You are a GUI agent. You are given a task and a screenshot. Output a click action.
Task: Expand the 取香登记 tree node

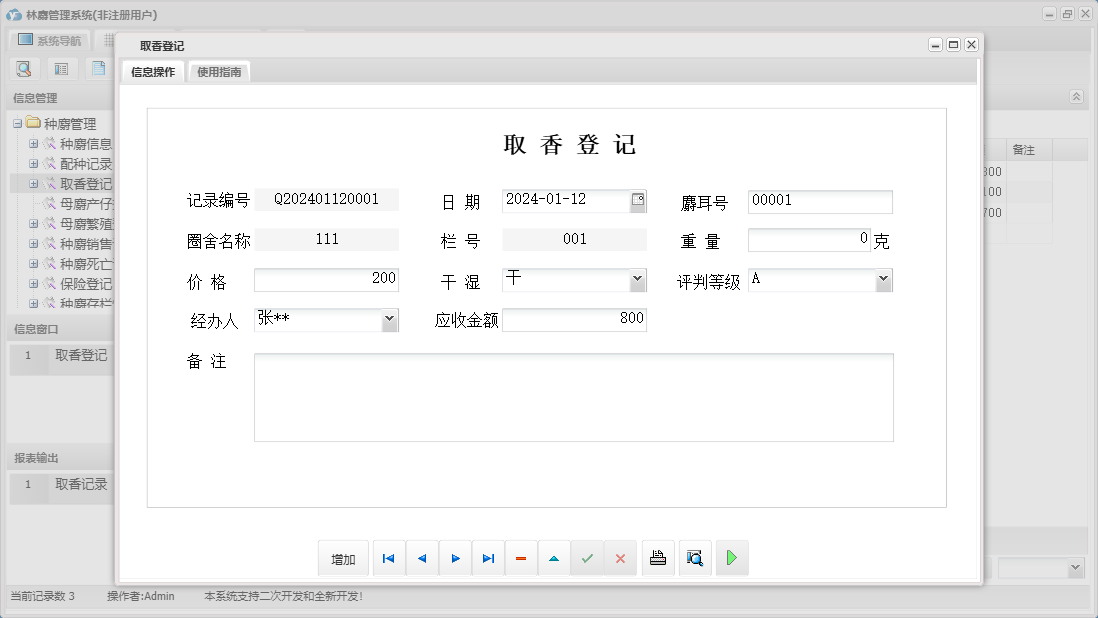[x=34, y=183]
